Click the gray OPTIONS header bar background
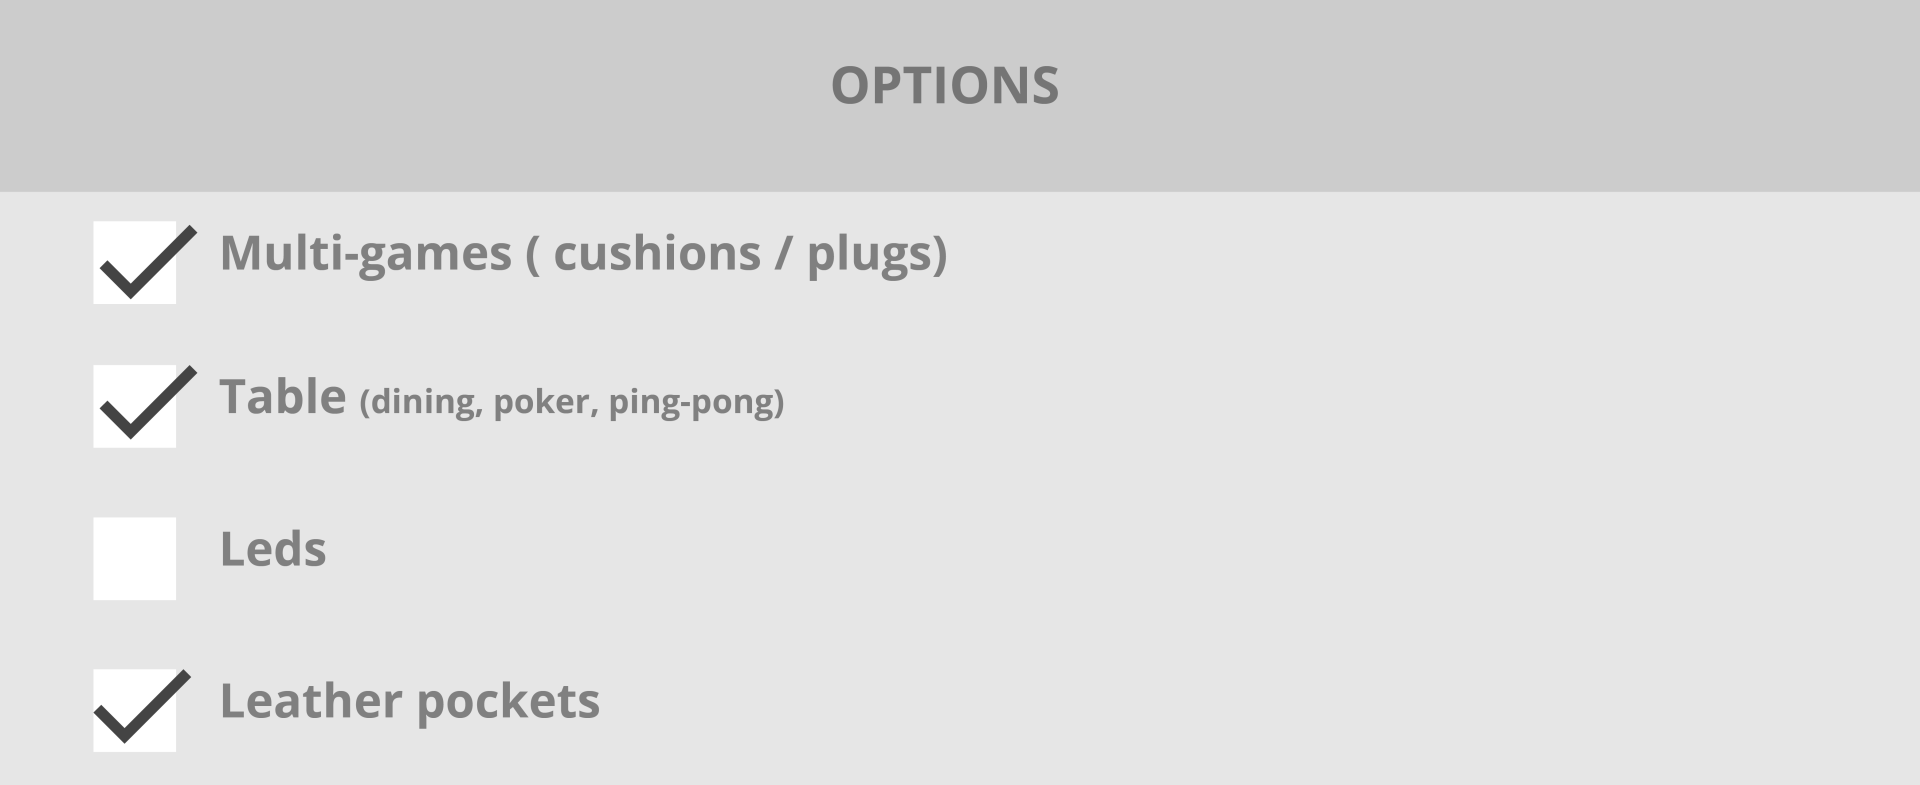The height and width of the screenshot is (785, 1920). (x=960, y=95)
